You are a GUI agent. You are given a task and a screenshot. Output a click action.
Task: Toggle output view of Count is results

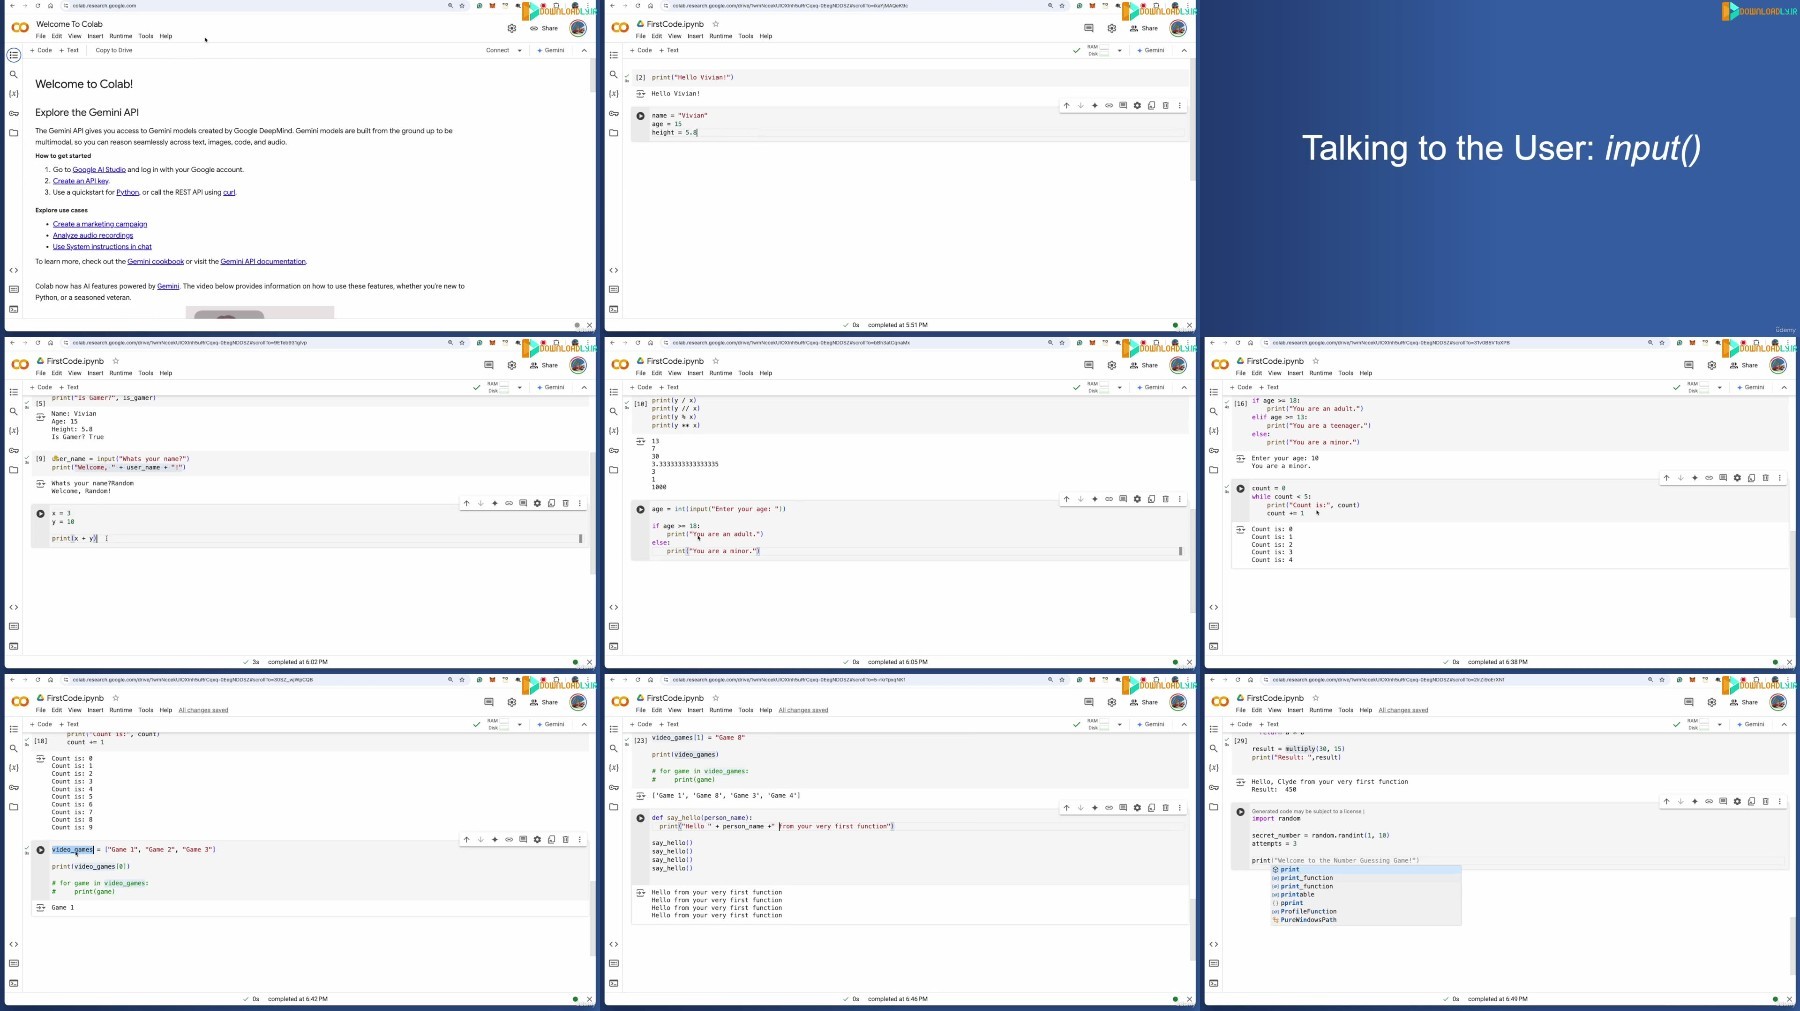(1241, 529)
